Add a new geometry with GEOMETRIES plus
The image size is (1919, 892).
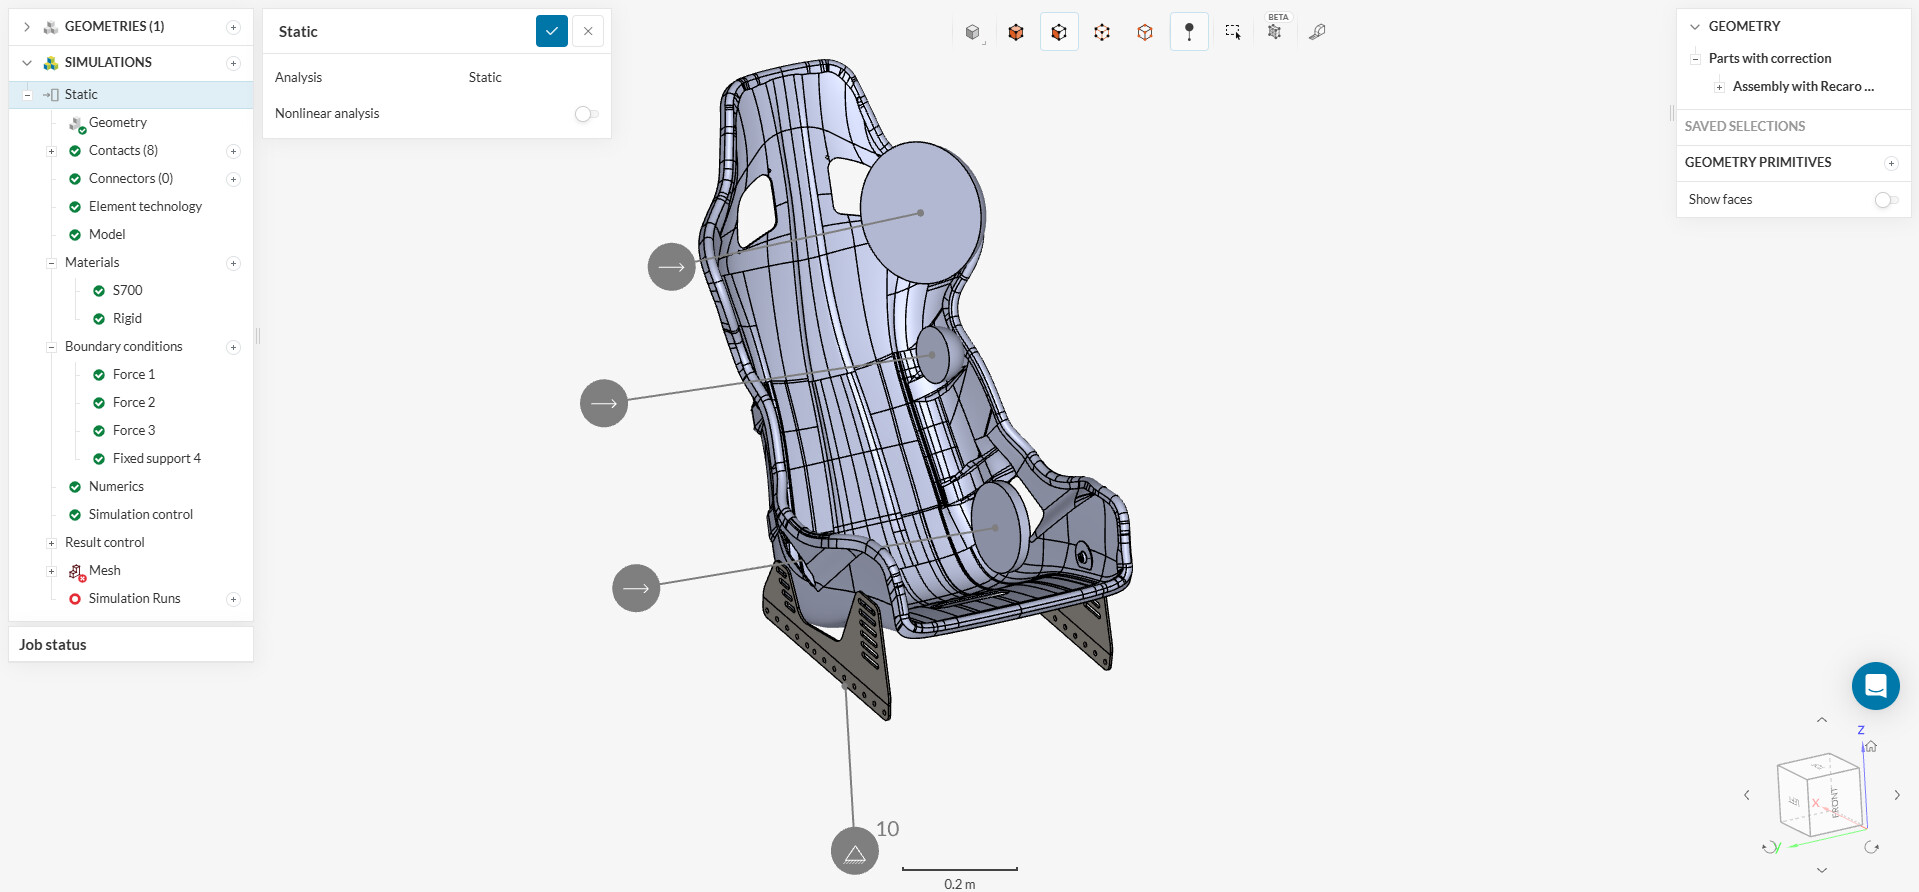[x=233, y=27]
